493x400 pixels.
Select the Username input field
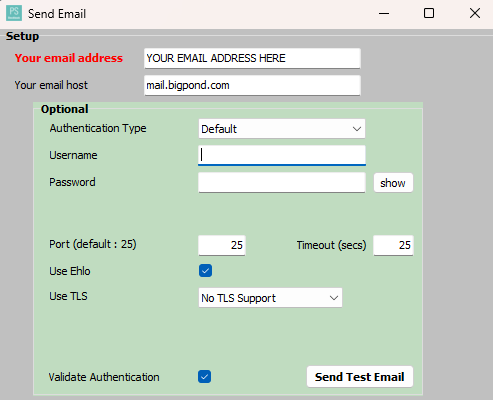[x=282, y=155]
